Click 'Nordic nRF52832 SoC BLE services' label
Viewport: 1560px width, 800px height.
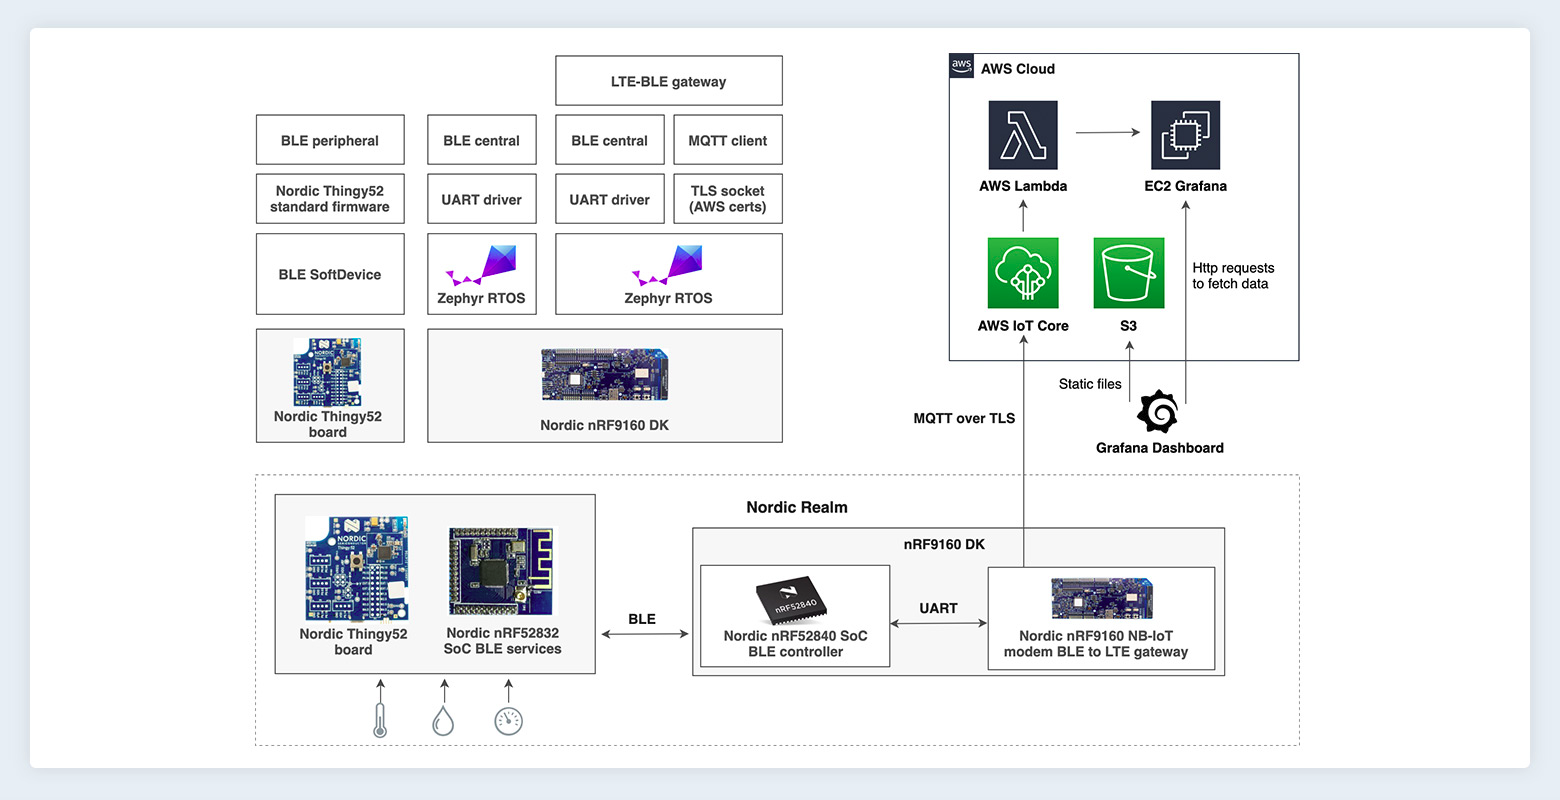point(503,641)
